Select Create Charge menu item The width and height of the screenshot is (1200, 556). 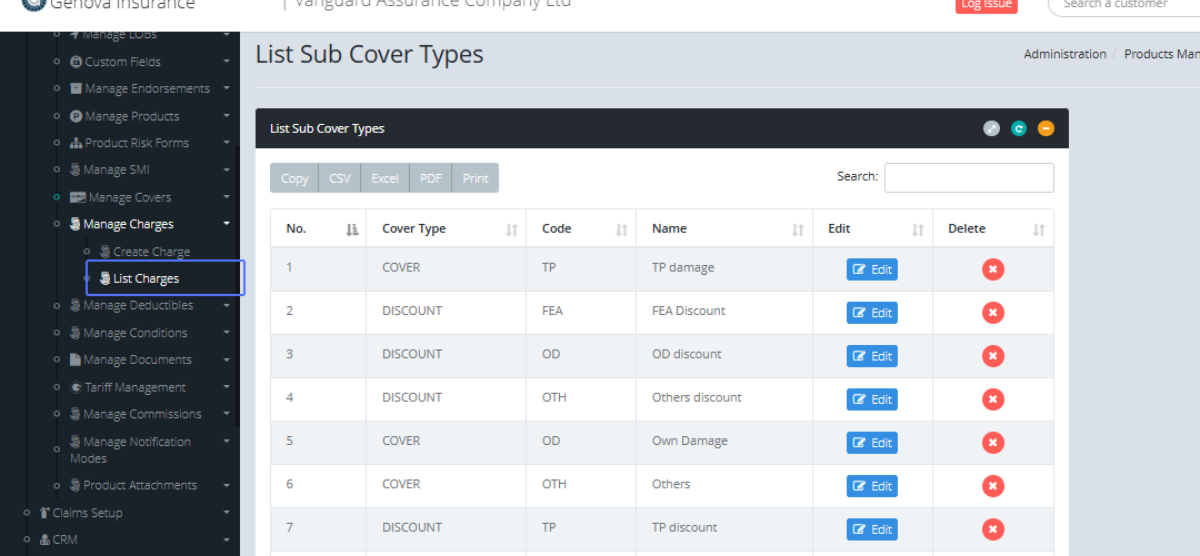pos(151,252)
